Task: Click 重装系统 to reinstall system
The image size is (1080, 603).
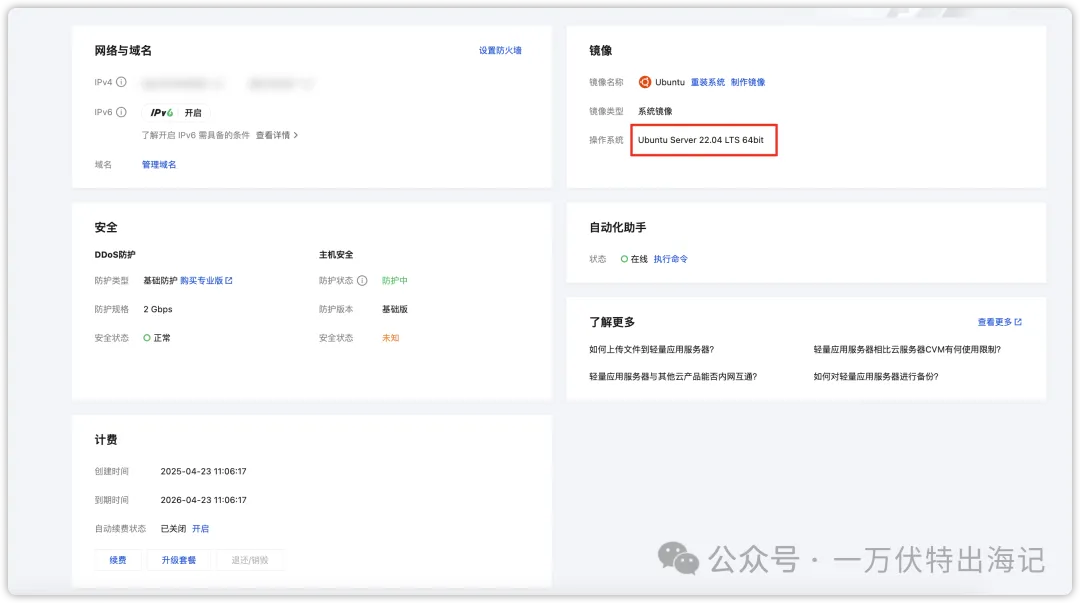Action: pyautogui.click(x=707, y=82)
